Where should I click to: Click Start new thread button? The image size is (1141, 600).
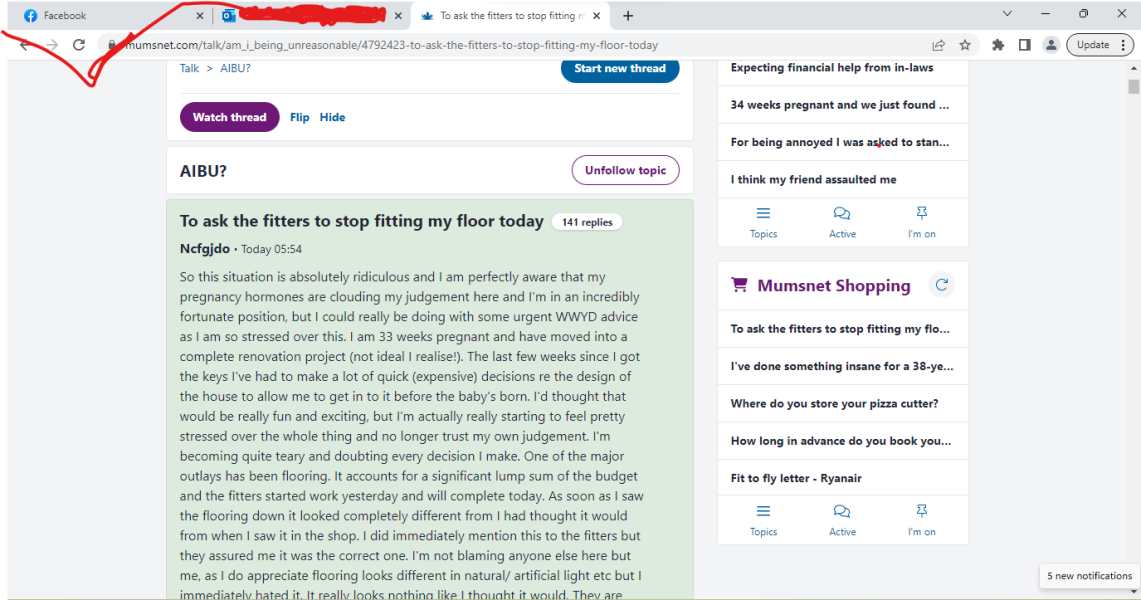tap(619, 68)
